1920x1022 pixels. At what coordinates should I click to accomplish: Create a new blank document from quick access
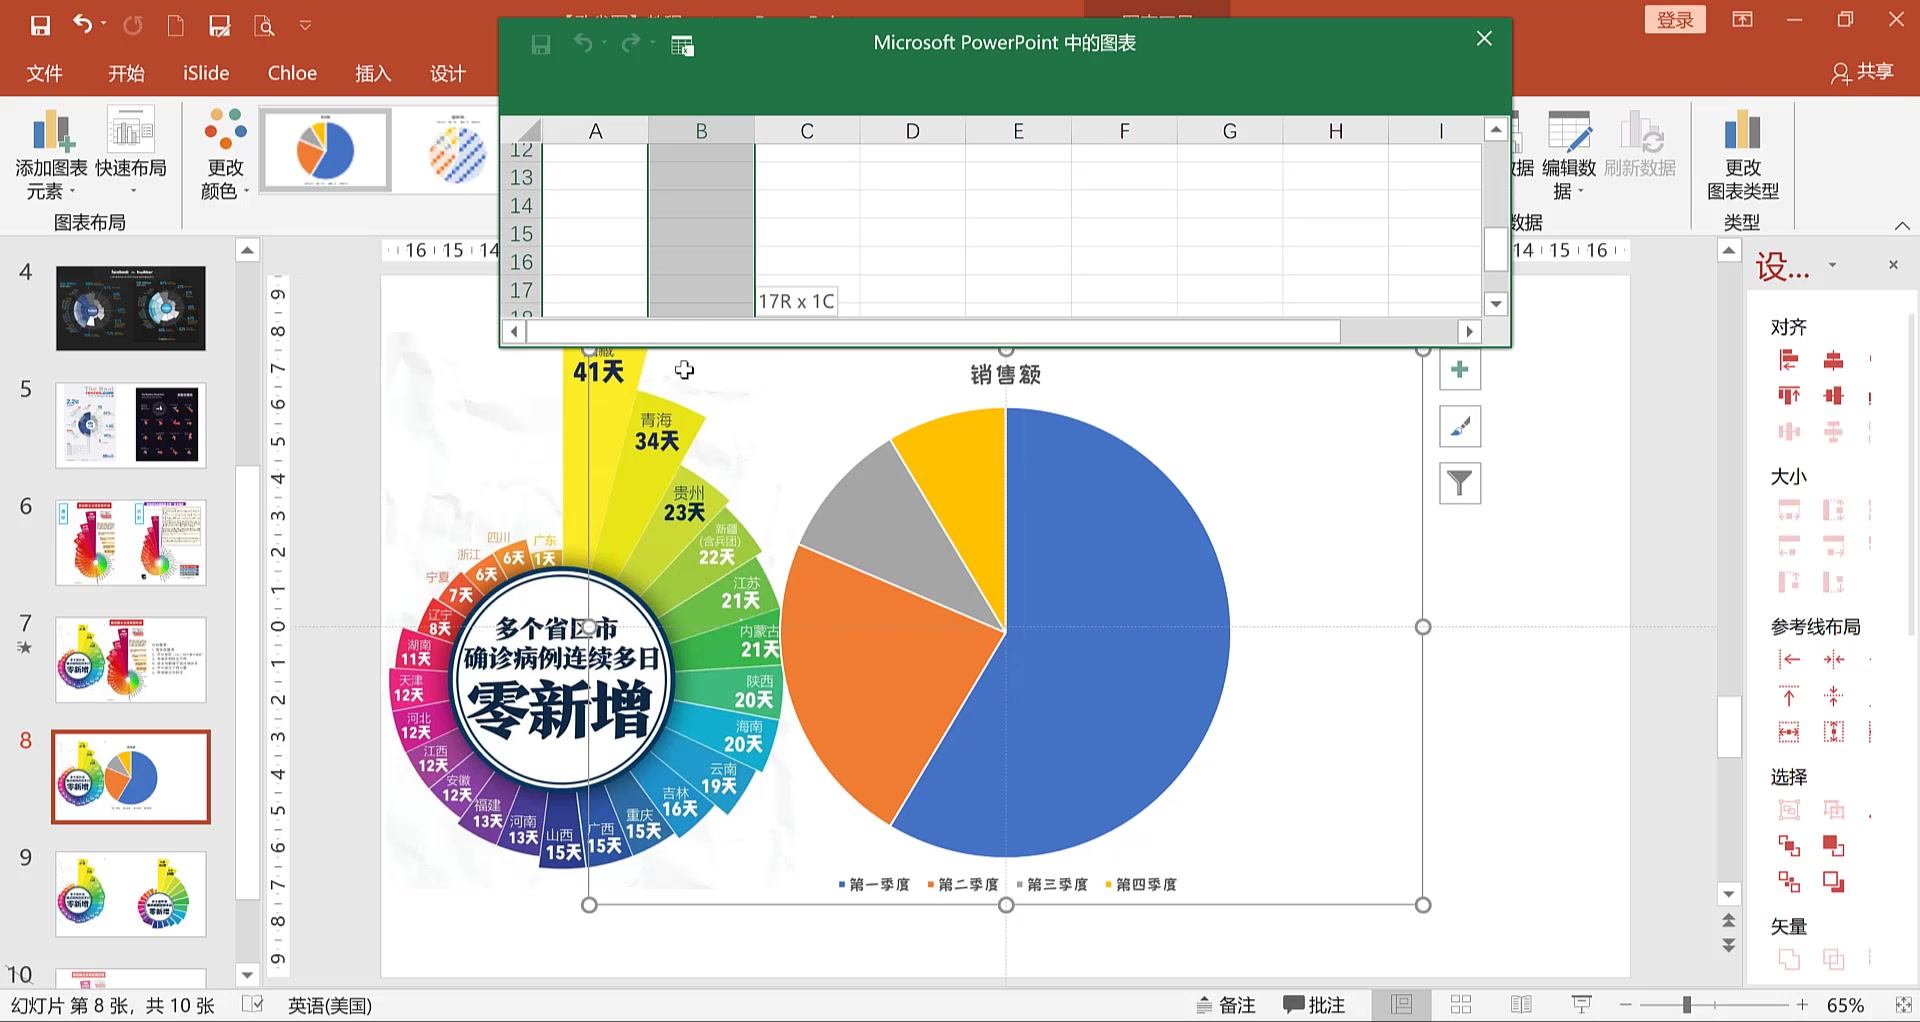(x=175, y=25)
